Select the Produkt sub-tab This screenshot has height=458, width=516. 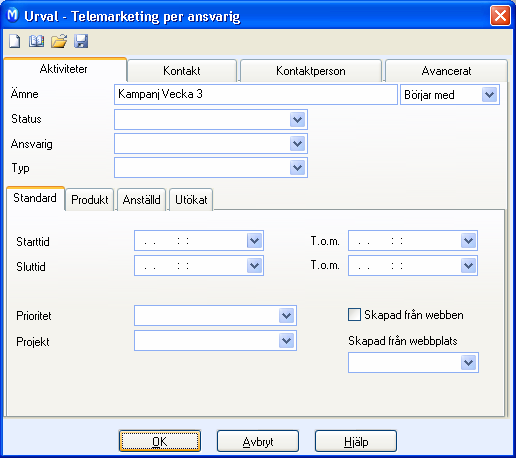[90, 200]
